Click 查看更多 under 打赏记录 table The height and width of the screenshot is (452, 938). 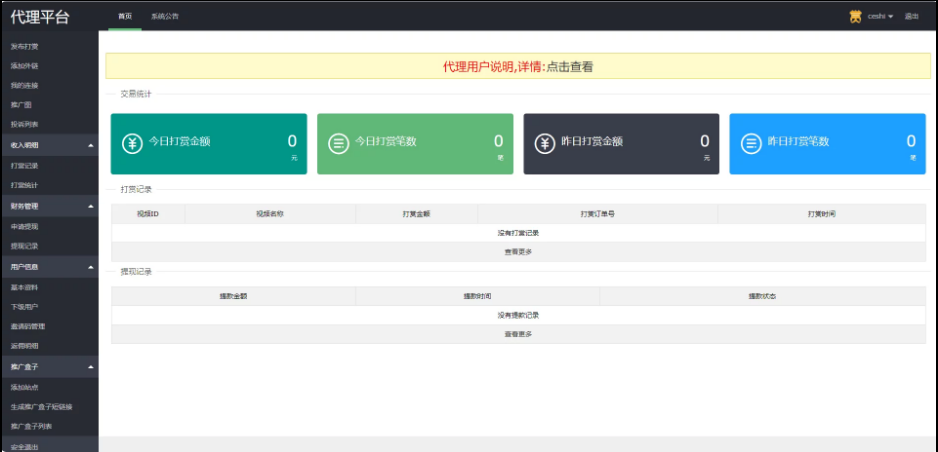click(518, 251)
